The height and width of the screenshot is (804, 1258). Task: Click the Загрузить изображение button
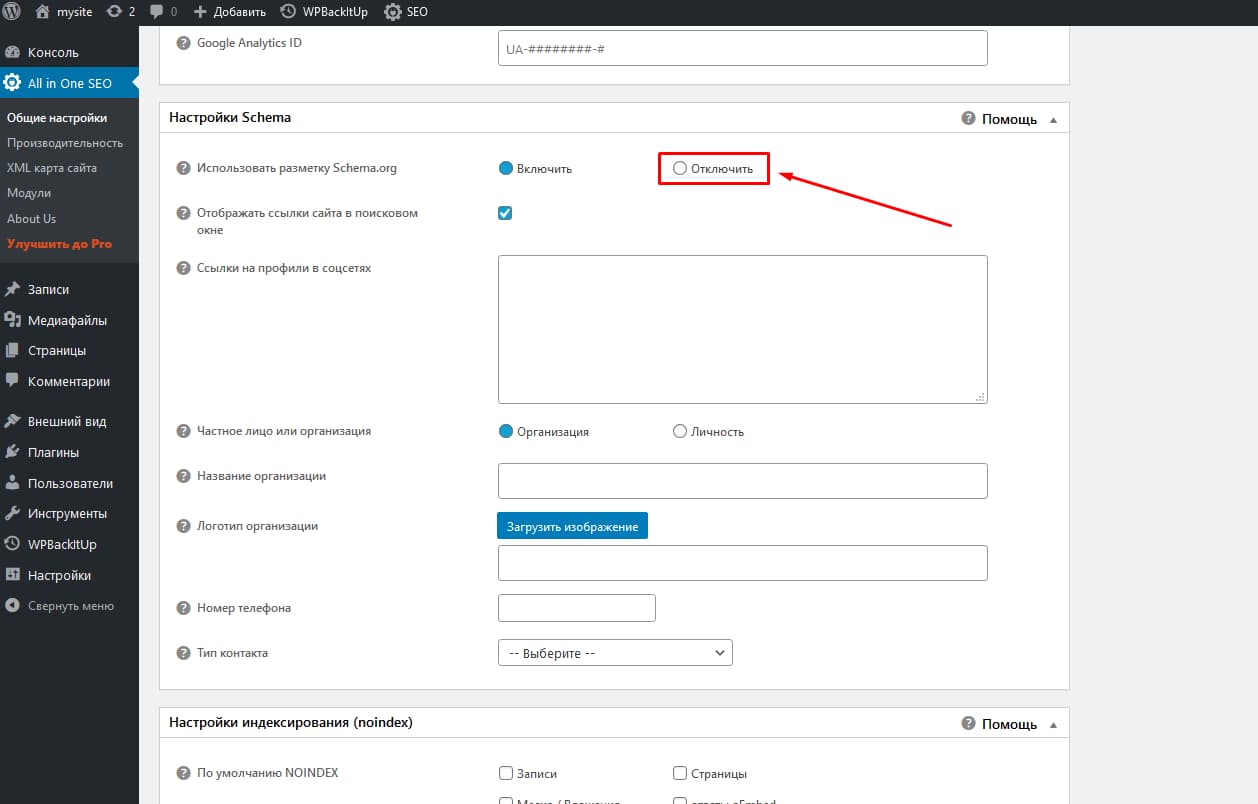click(x=572, y=525)
